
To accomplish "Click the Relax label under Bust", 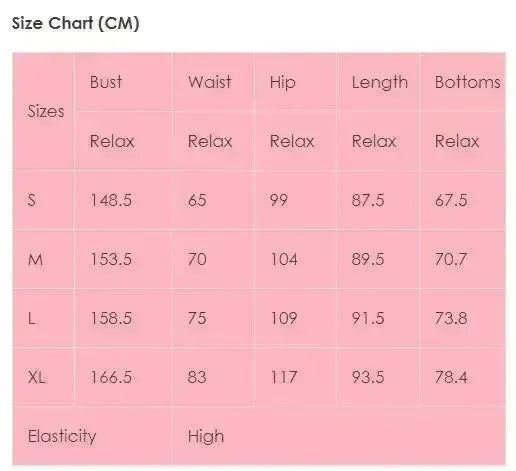I will 112,141.
